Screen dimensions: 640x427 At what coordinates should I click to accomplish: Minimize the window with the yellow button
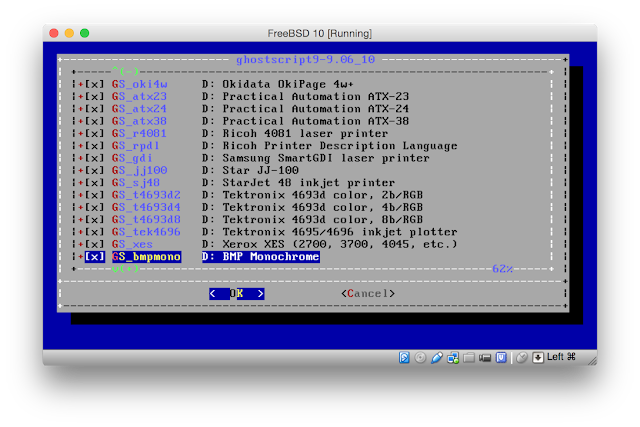point(69,33)
